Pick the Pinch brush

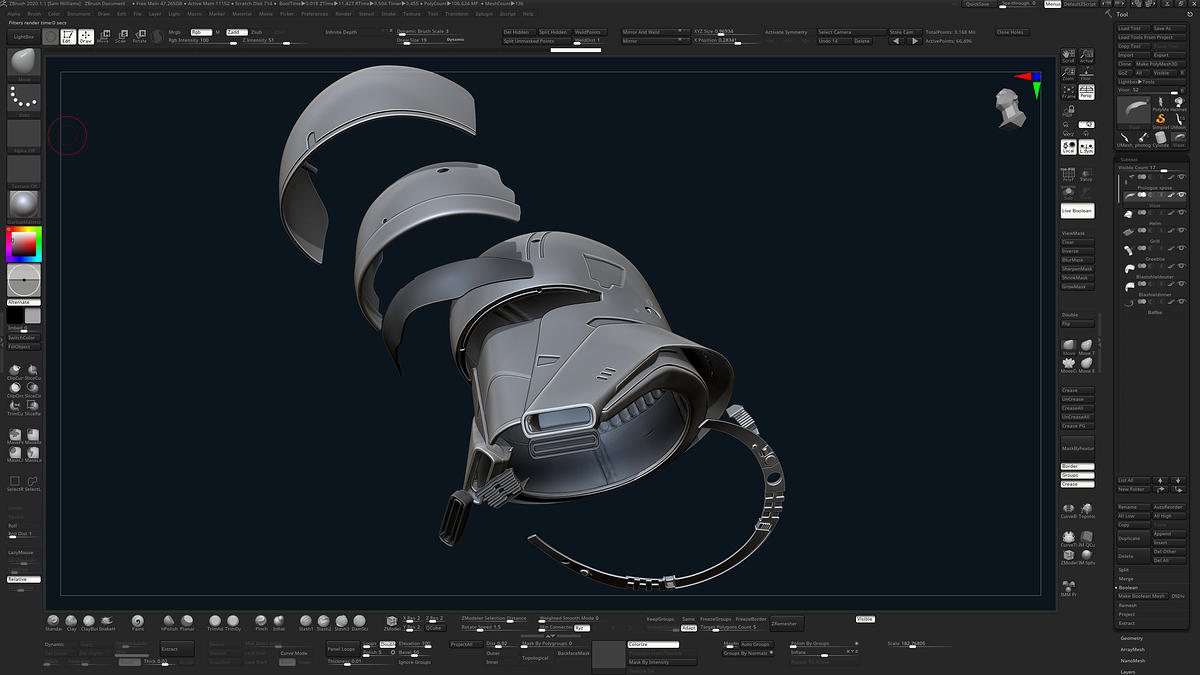click(x=261, y=622)
